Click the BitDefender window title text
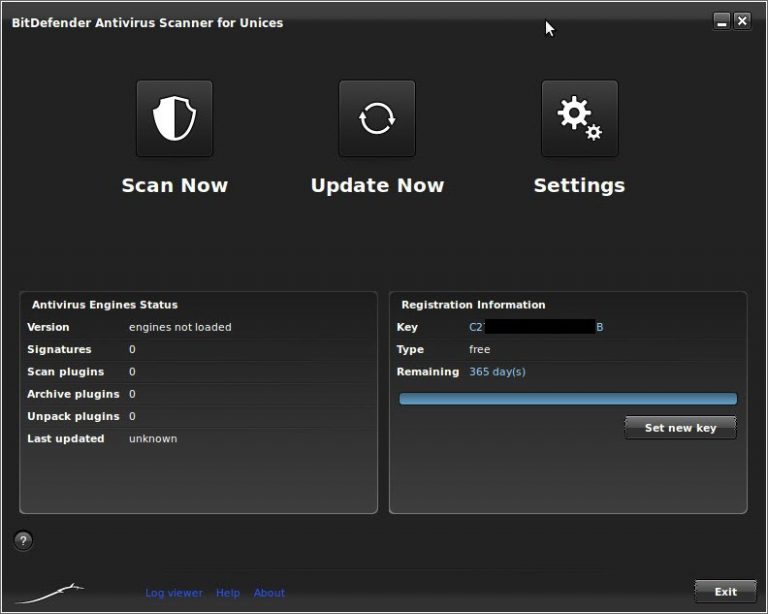This screenshot has width=768, height=614. click(147, 23)
